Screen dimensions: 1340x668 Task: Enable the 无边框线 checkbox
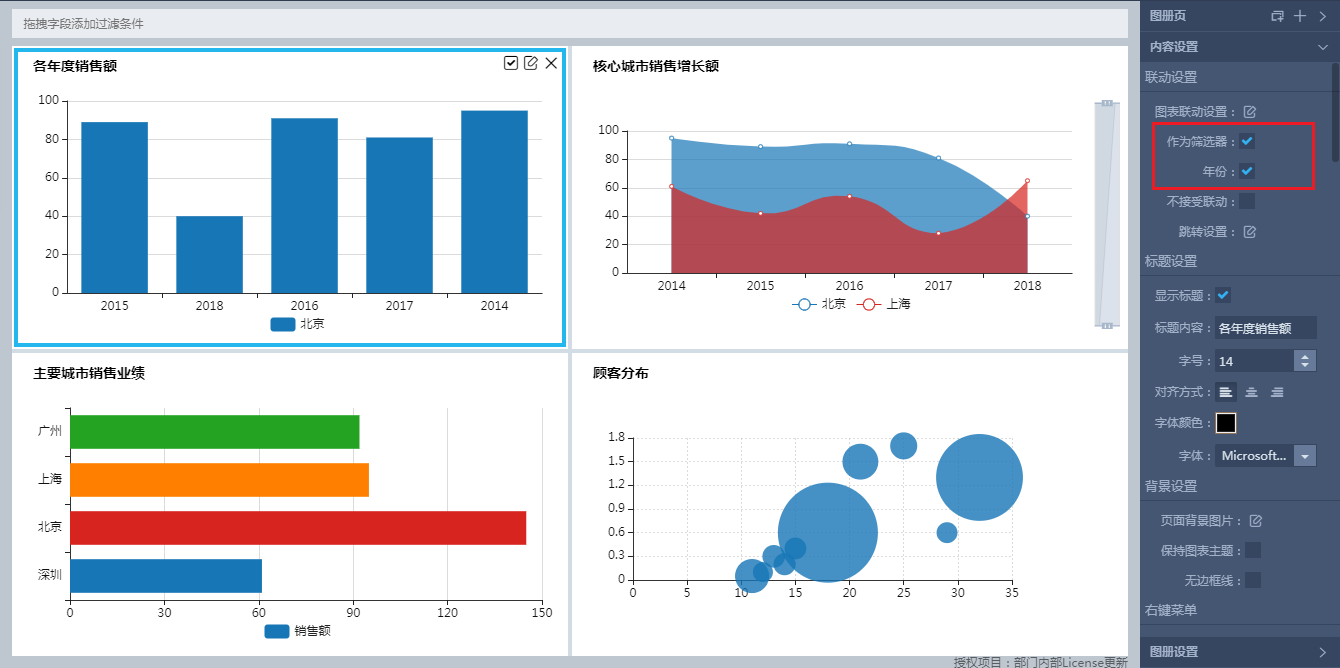[1253, 580]
